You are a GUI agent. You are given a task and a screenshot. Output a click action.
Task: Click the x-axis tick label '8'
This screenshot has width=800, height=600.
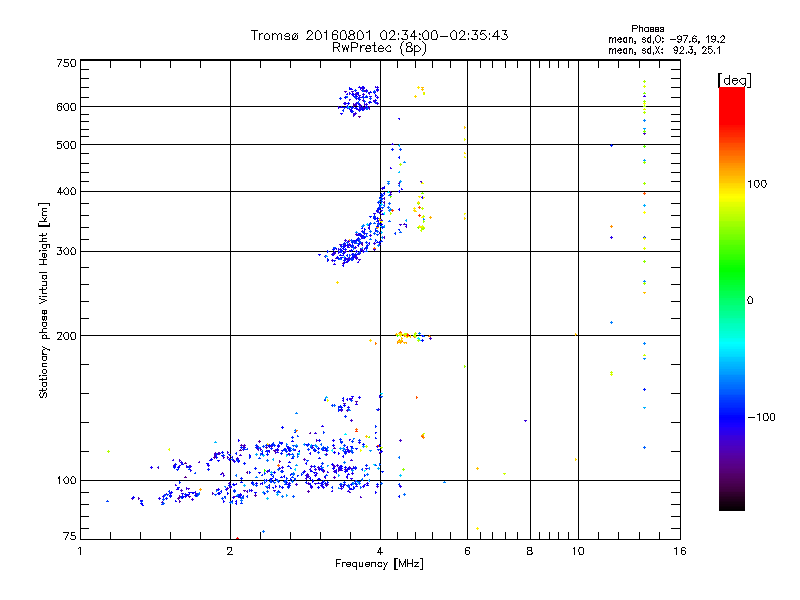click(530, 551)
